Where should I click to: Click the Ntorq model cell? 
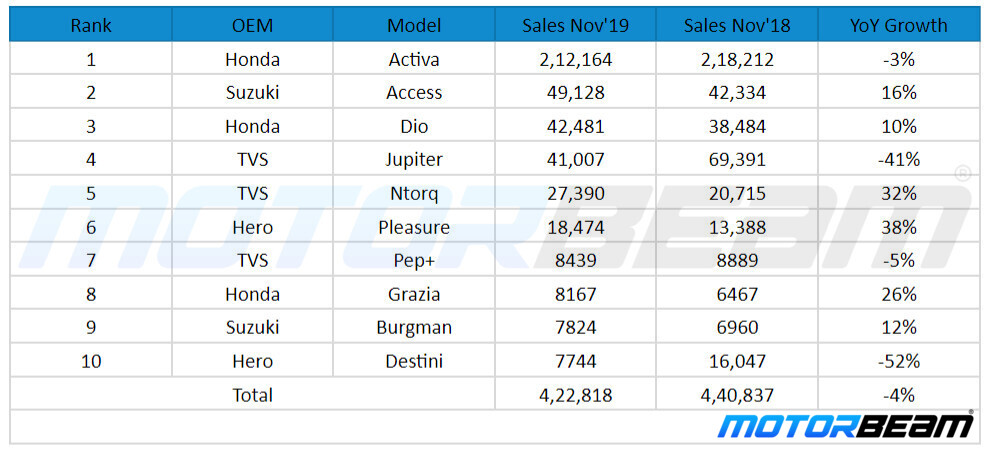[x=414, y=193]
